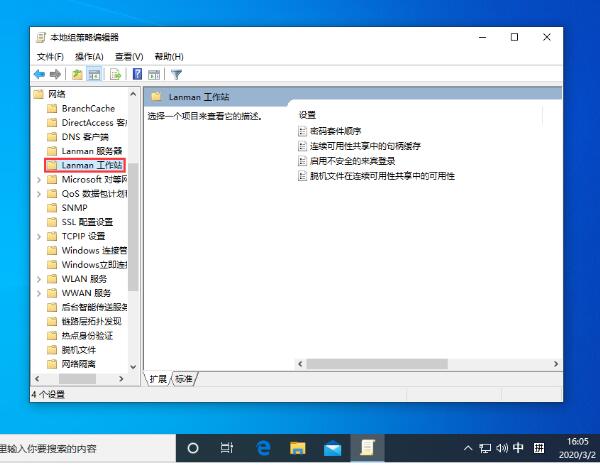
Task: Click the Forward arrow in the toolbar
Action: pyautogui.click(x=55, y=74)
